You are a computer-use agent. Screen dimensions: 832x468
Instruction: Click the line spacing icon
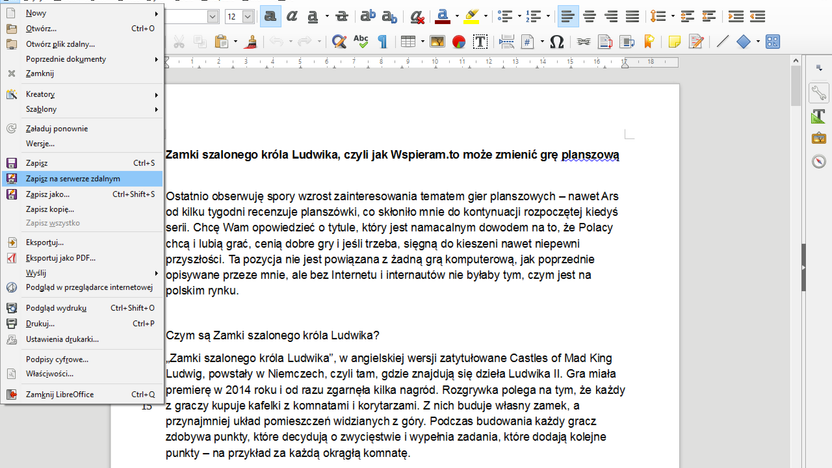tap(658, 16)
